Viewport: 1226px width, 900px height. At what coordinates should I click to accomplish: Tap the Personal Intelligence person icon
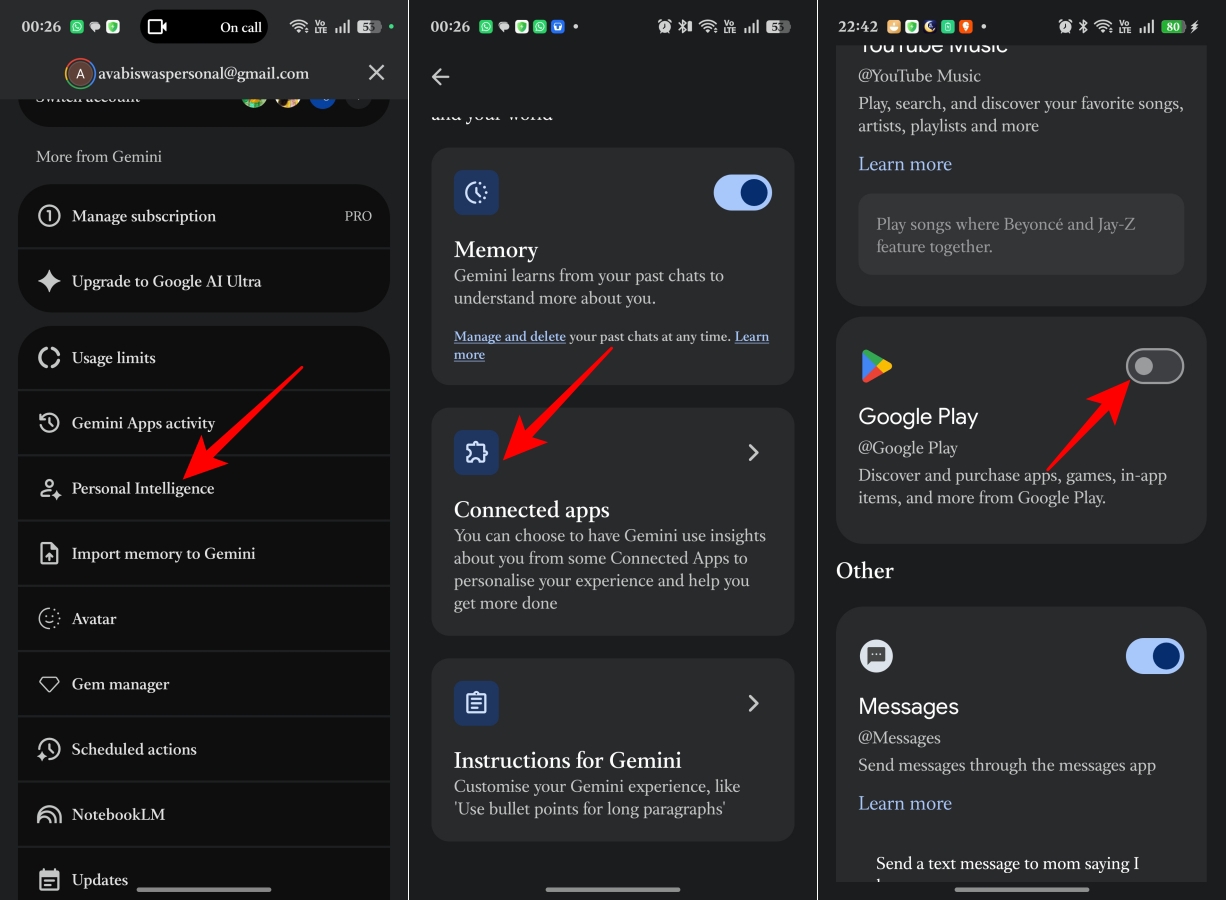point(49,488)
